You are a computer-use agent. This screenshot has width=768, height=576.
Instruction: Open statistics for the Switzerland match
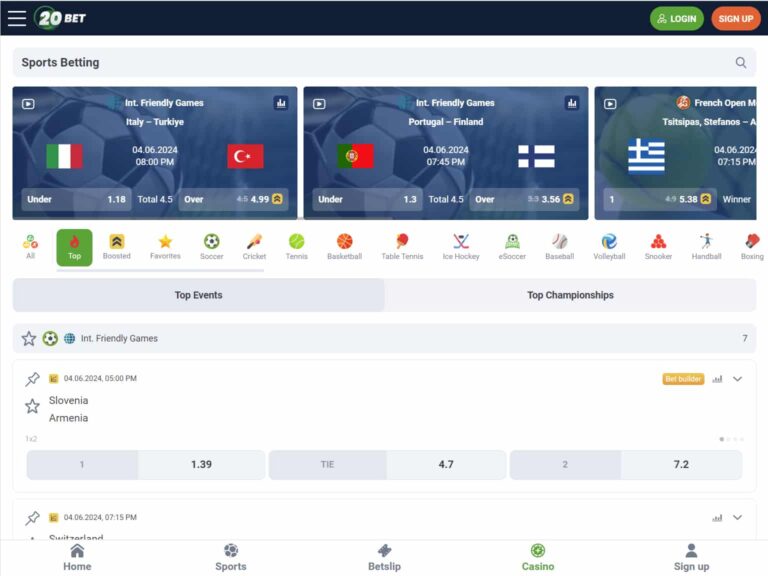[x=717, y=517]
